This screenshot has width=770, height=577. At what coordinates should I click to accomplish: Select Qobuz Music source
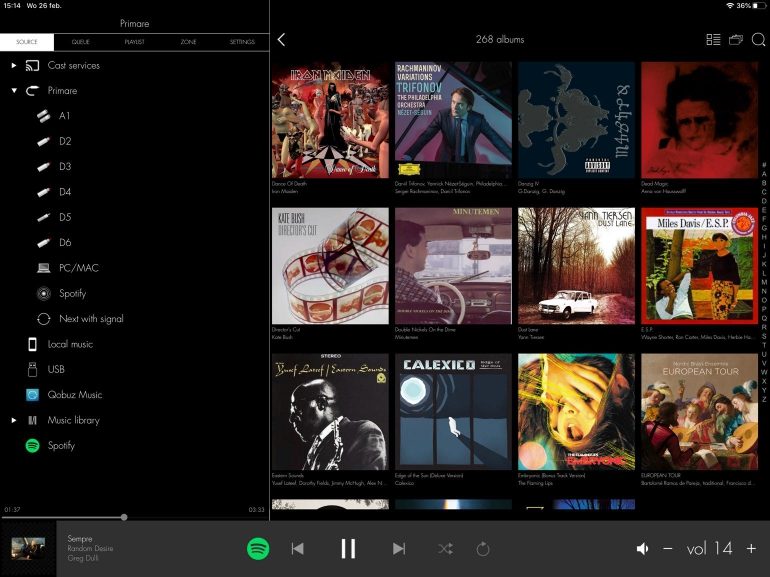click(x=75, y=395)
